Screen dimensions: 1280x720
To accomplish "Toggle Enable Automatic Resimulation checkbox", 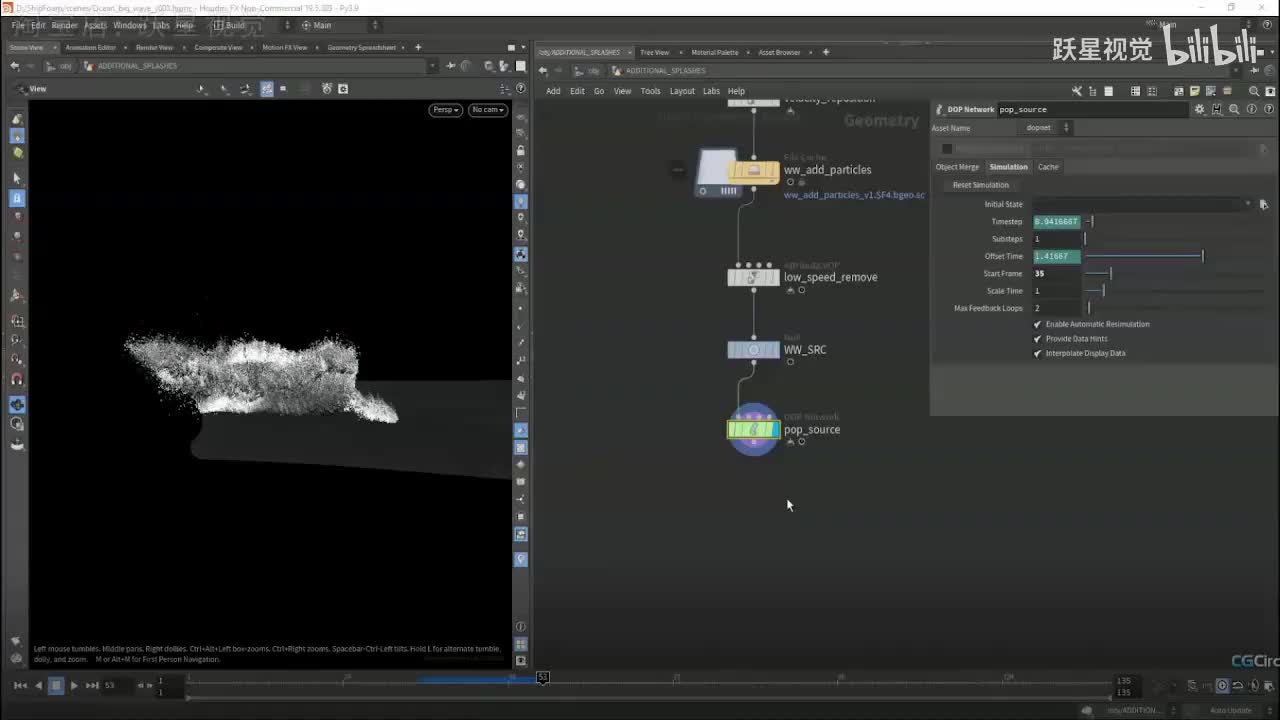I will (x=1037, y=324).
